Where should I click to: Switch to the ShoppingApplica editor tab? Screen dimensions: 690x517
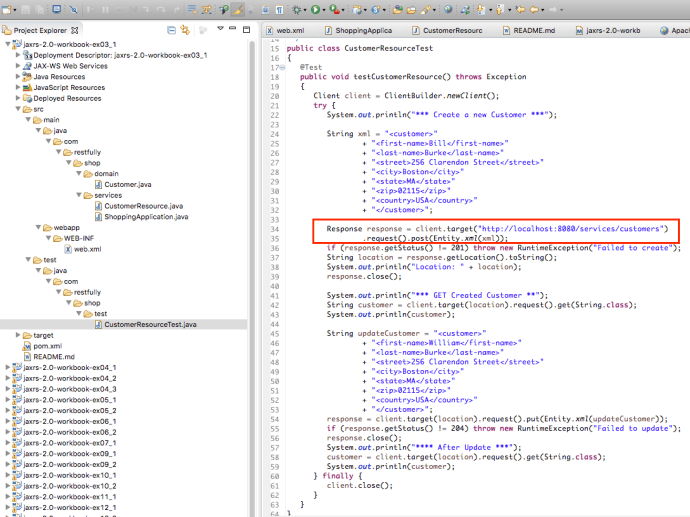363,31
